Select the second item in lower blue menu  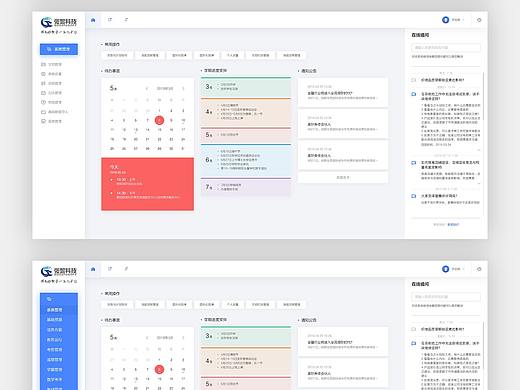coord(59,320)
